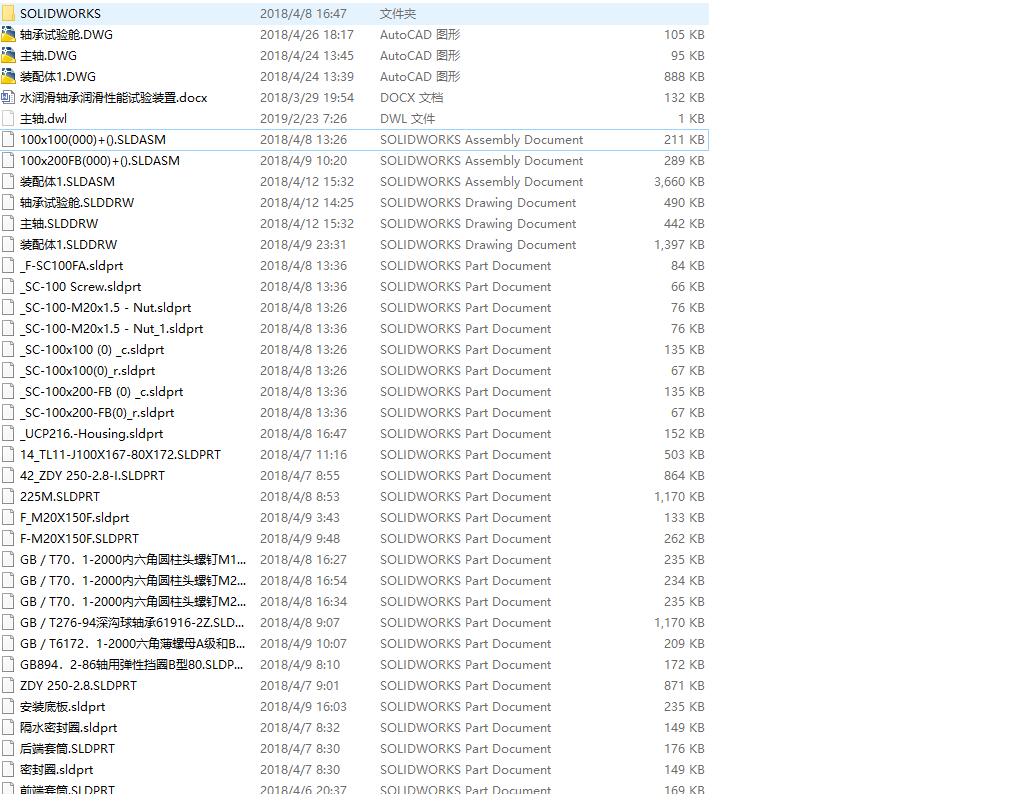
Task: Click the file icon of 100x100(000)+().SLDASM
Action: coord(8,139)
